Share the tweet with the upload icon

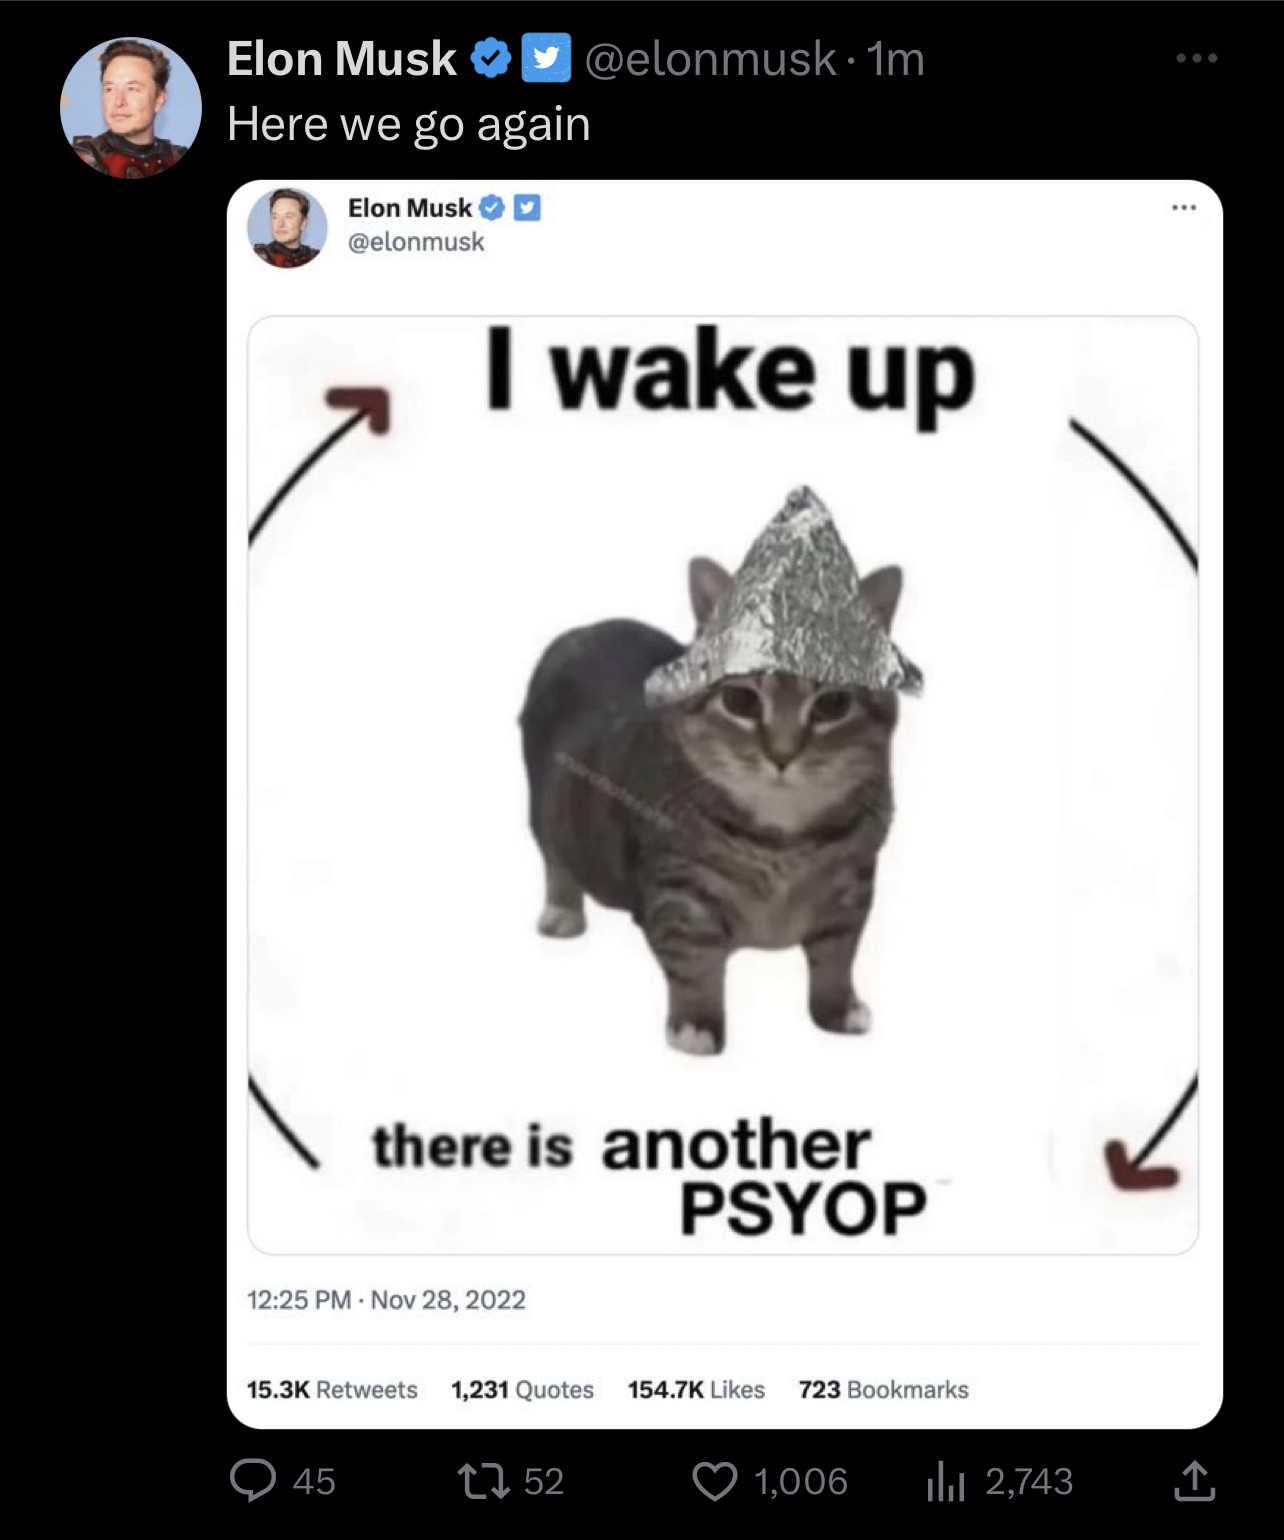[x=1194, y=1481]
